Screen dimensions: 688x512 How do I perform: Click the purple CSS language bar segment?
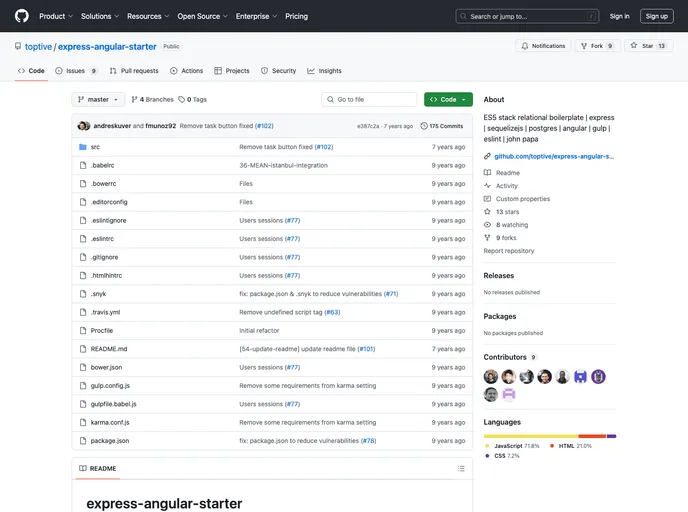(x=612, y=436)
